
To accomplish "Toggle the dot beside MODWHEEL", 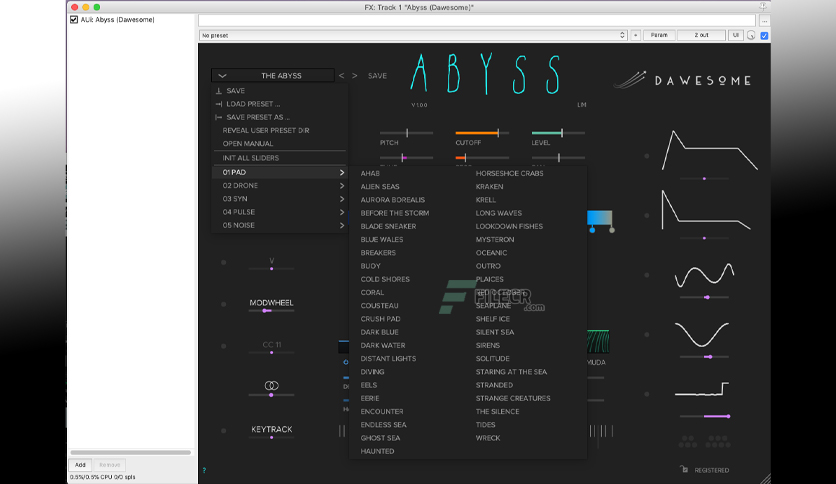I will (x=223, y=304).
